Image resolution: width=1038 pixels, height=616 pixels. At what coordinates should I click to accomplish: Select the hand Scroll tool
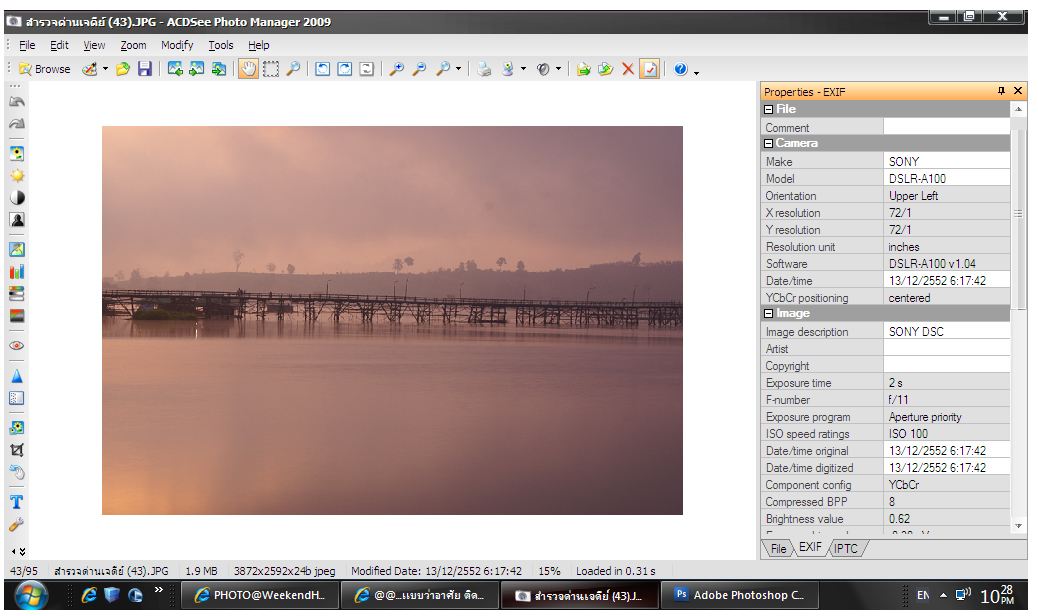247,69
